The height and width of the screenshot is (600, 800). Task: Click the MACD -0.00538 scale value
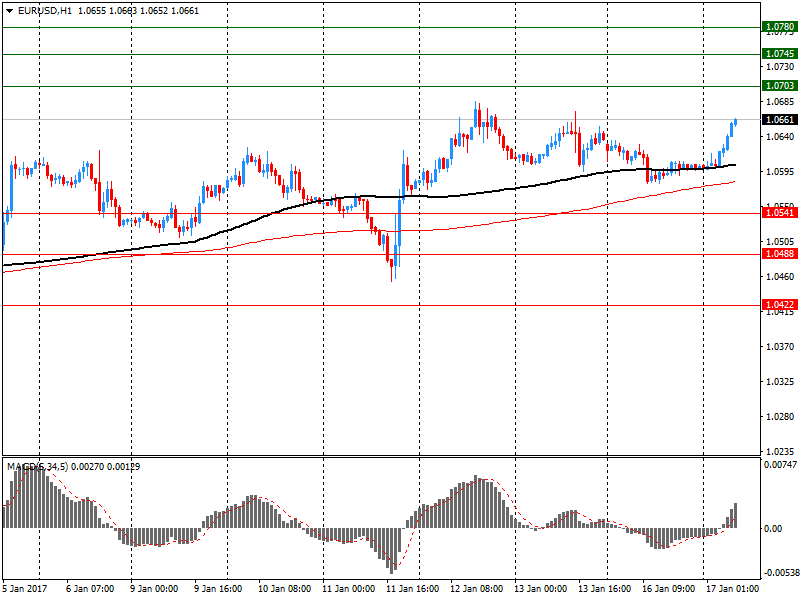tap(780, 573)
